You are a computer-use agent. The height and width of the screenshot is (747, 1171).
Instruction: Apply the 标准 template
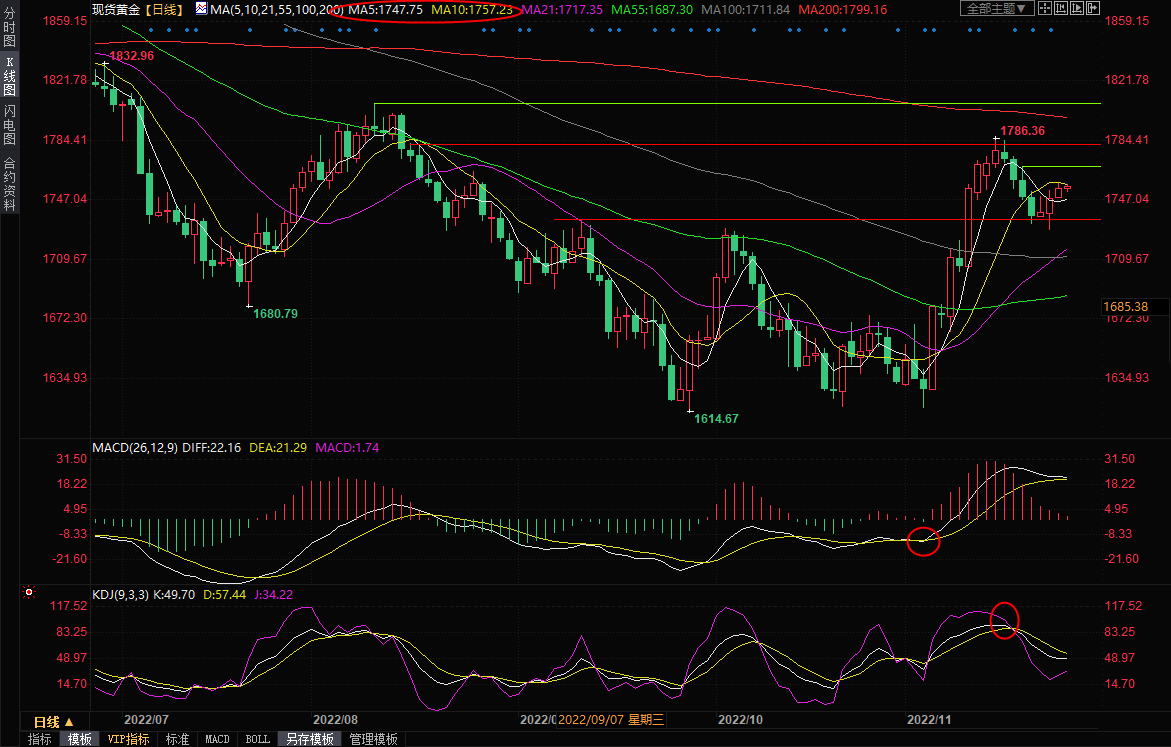tap(177, 739)
